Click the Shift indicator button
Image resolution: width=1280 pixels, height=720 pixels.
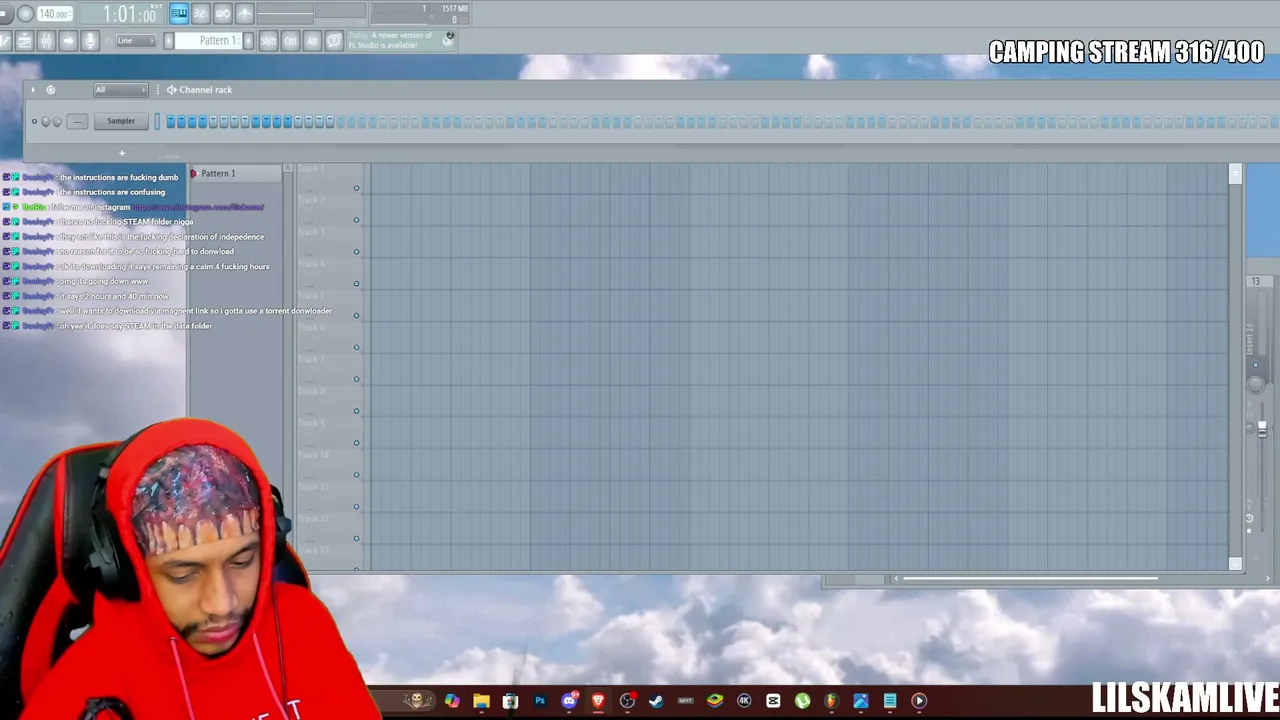coord(268,40)
